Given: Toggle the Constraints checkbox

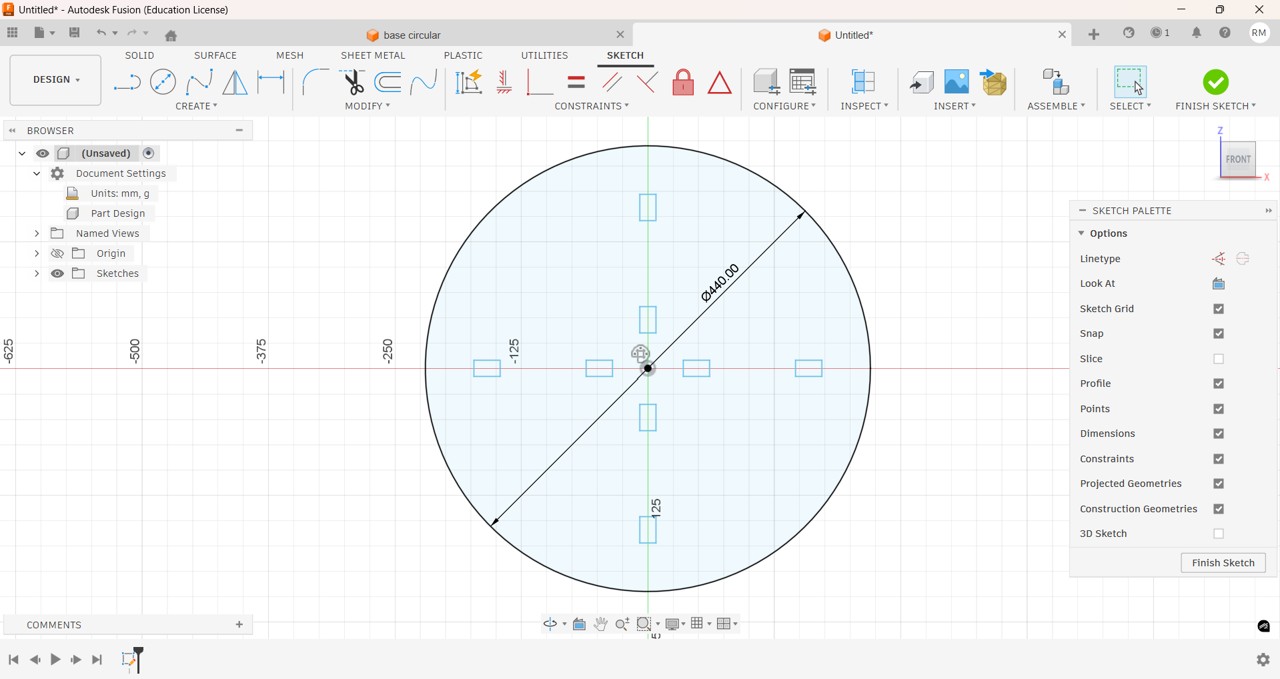Looking at the screenshot, I should click(1219, 459).
